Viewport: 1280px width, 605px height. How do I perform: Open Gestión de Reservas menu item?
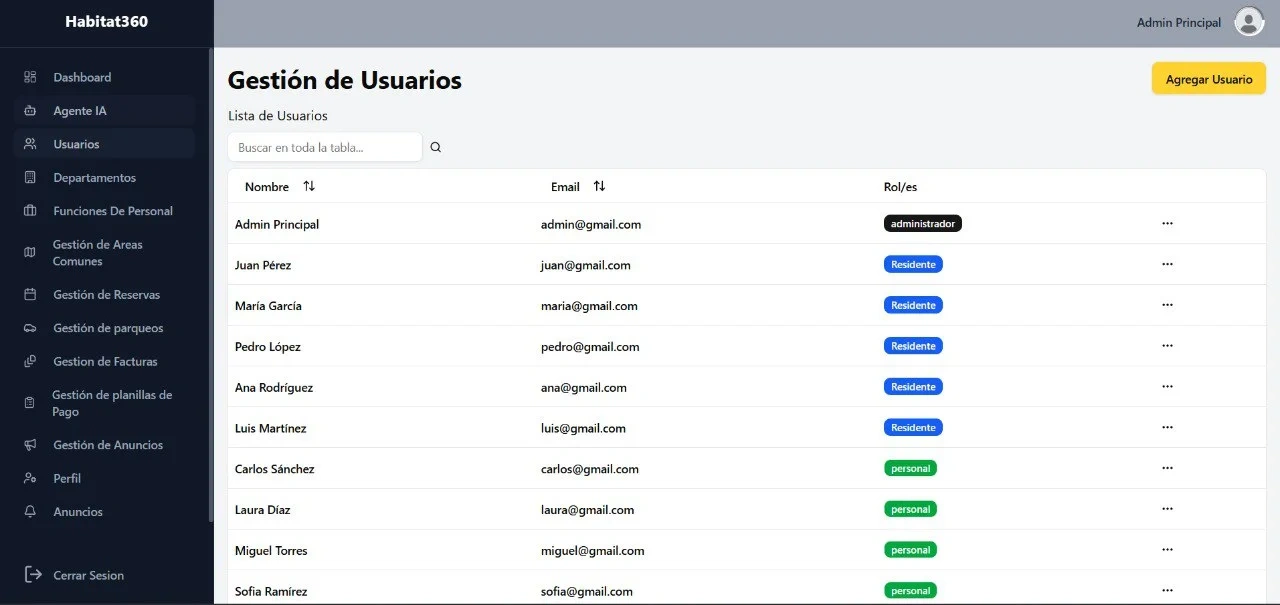click(x=106, y=295)
